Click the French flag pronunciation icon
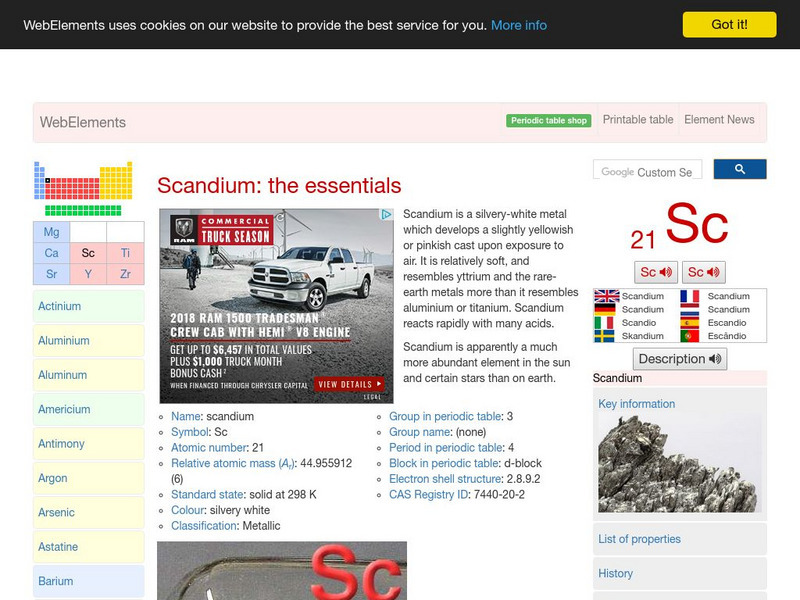The height and width of the screenshot is (600, 800). [690, 296]
